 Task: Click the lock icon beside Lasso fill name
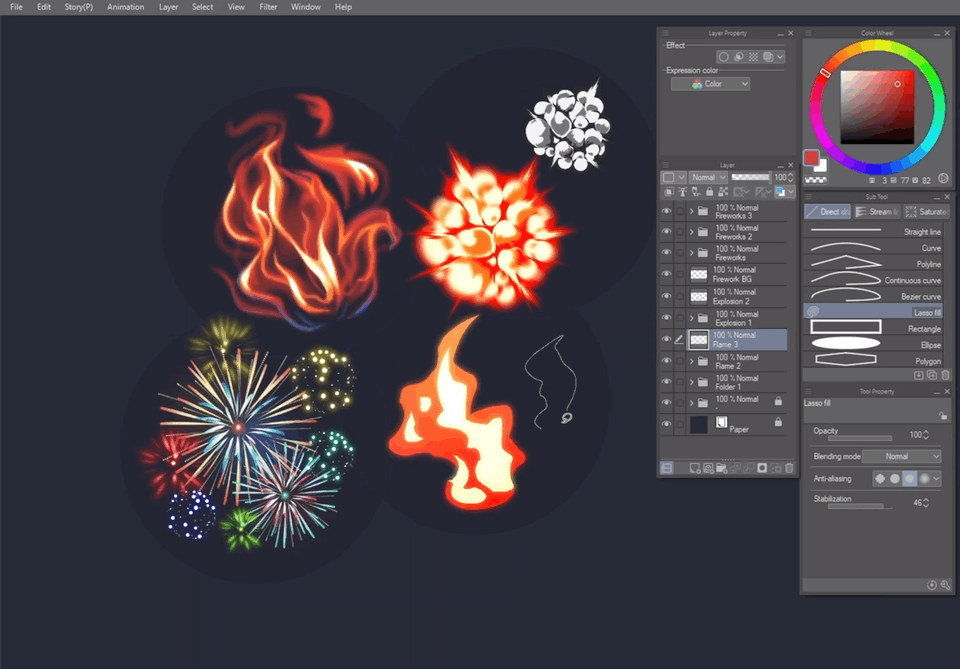pos(943,416)
